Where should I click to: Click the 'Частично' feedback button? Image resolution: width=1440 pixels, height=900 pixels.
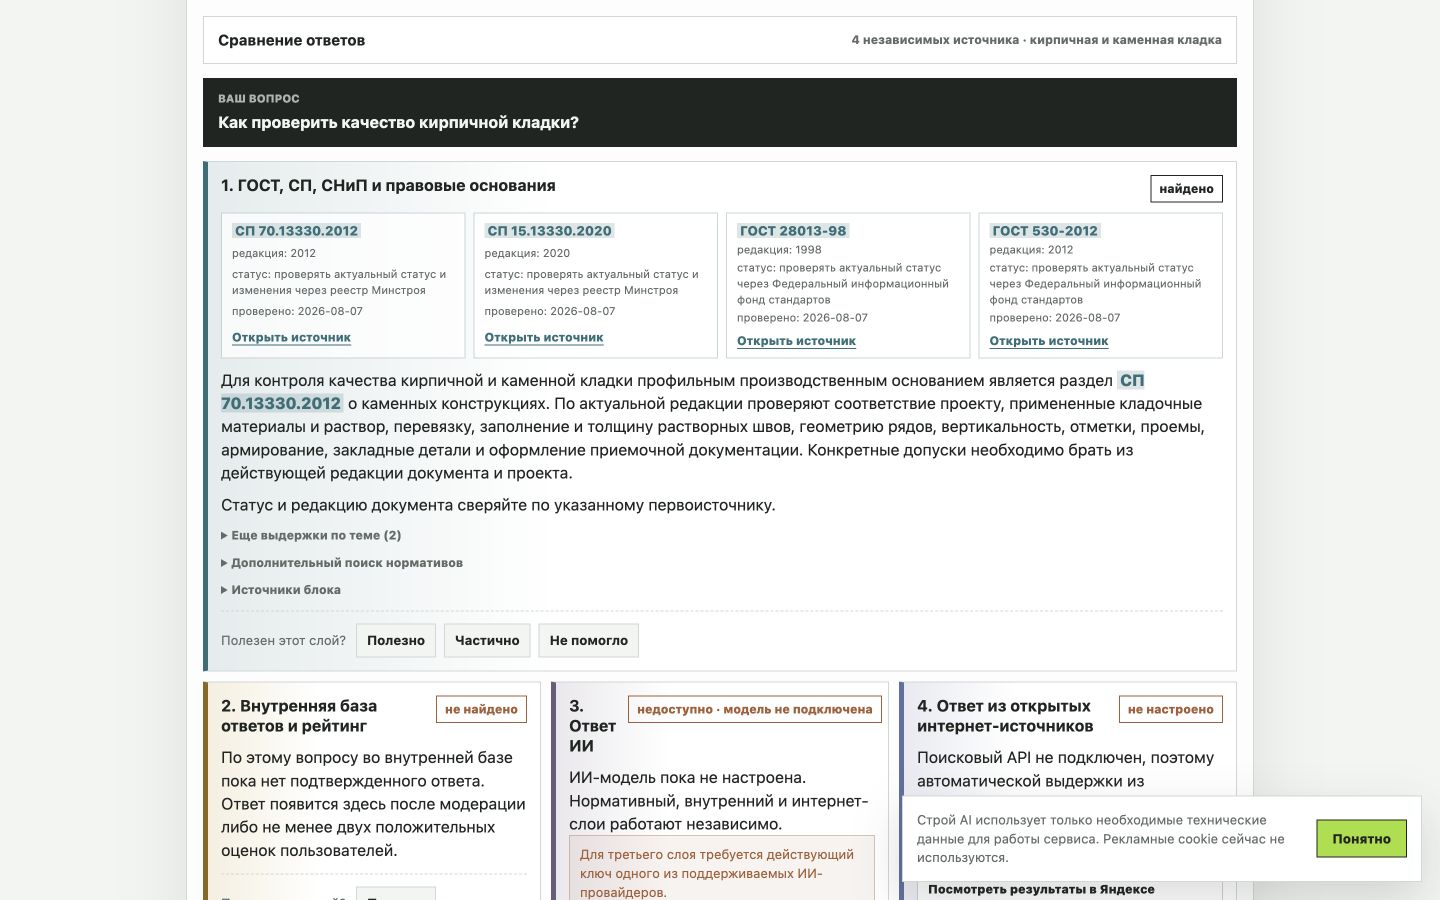tap(487, 640)
